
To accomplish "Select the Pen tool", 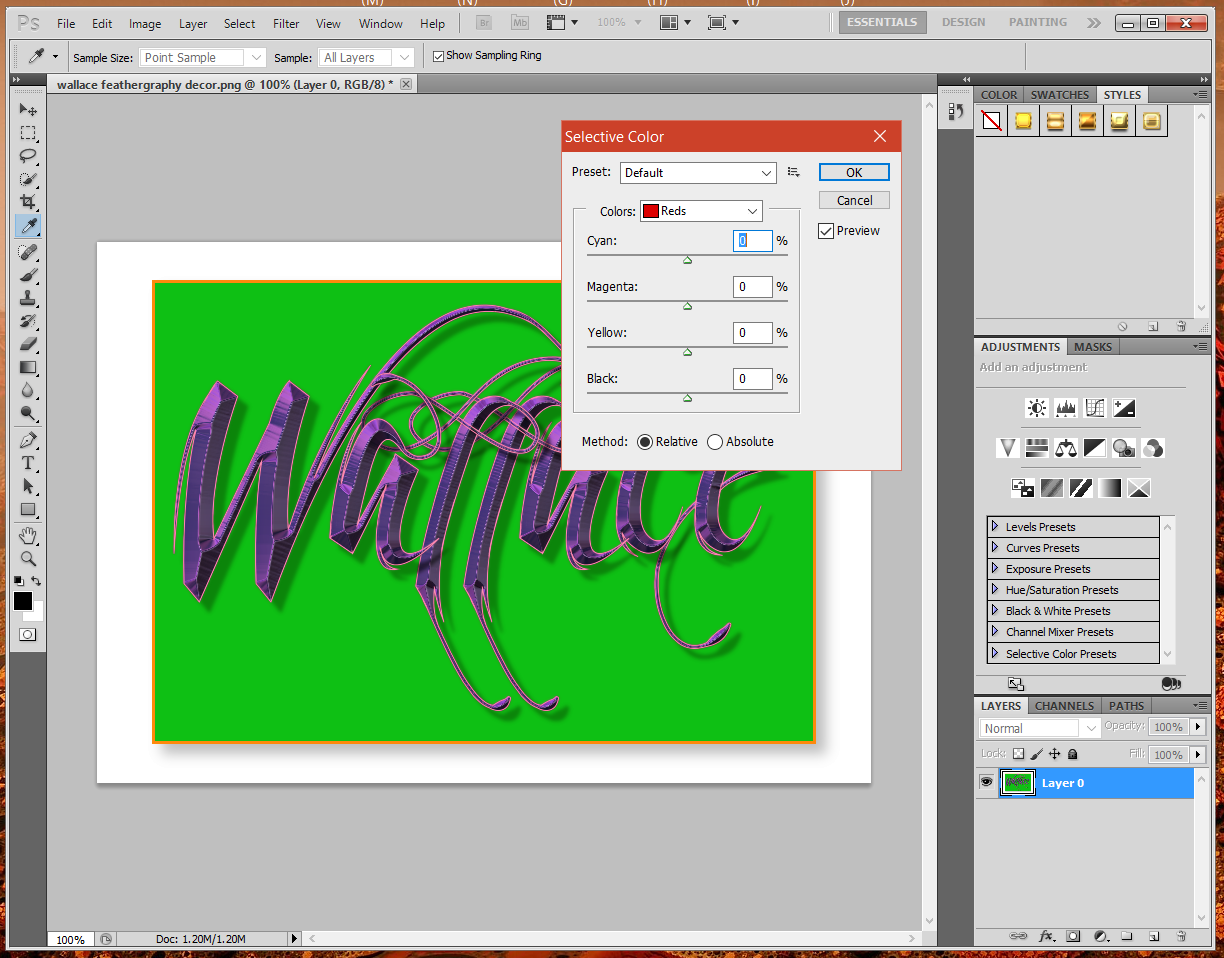I will click(28, 440).
